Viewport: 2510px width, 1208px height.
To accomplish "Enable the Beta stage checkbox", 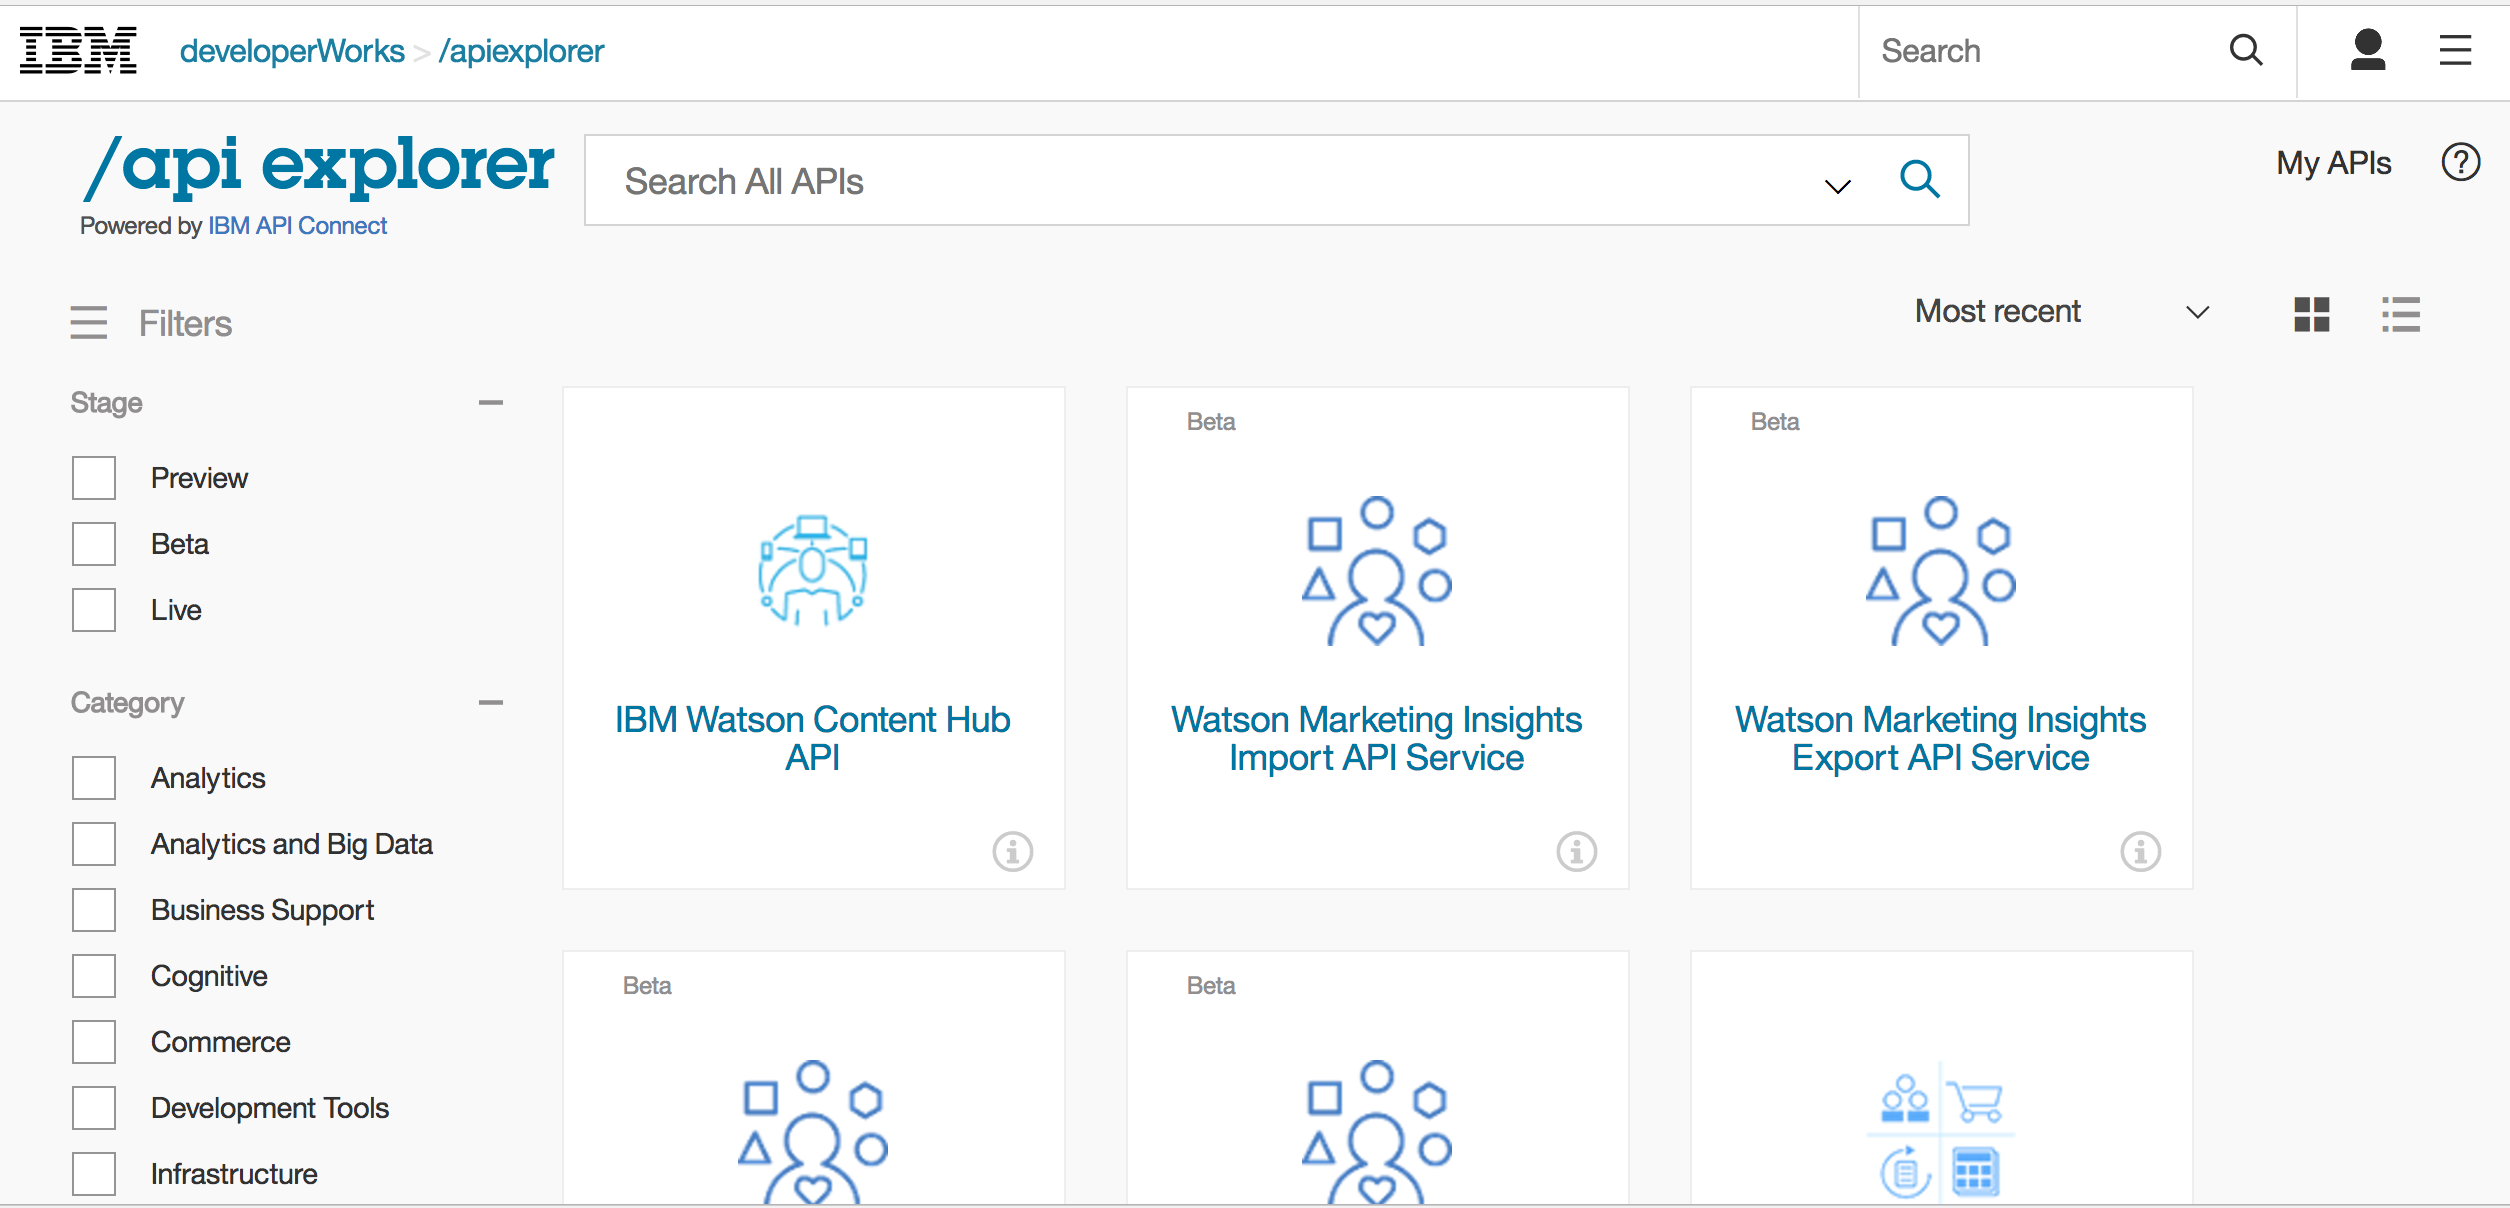I will pyautogui.click(x=94, y=544).
